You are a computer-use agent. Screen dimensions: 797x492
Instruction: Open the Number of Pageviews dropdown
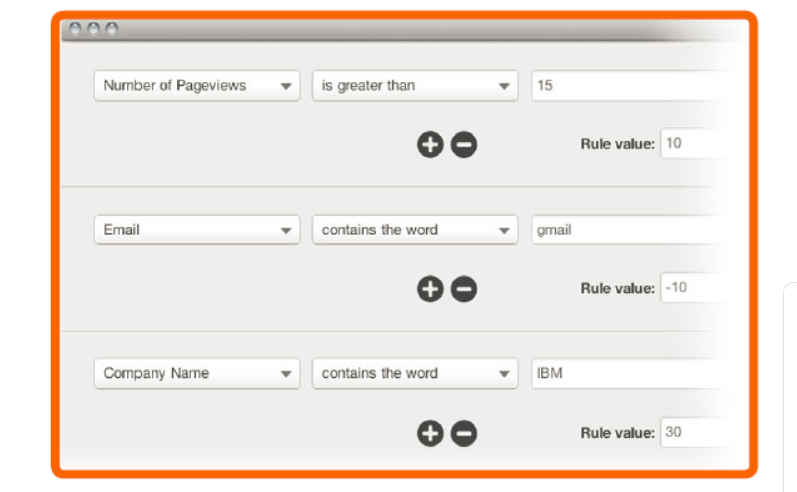click(x=197, y=86)
